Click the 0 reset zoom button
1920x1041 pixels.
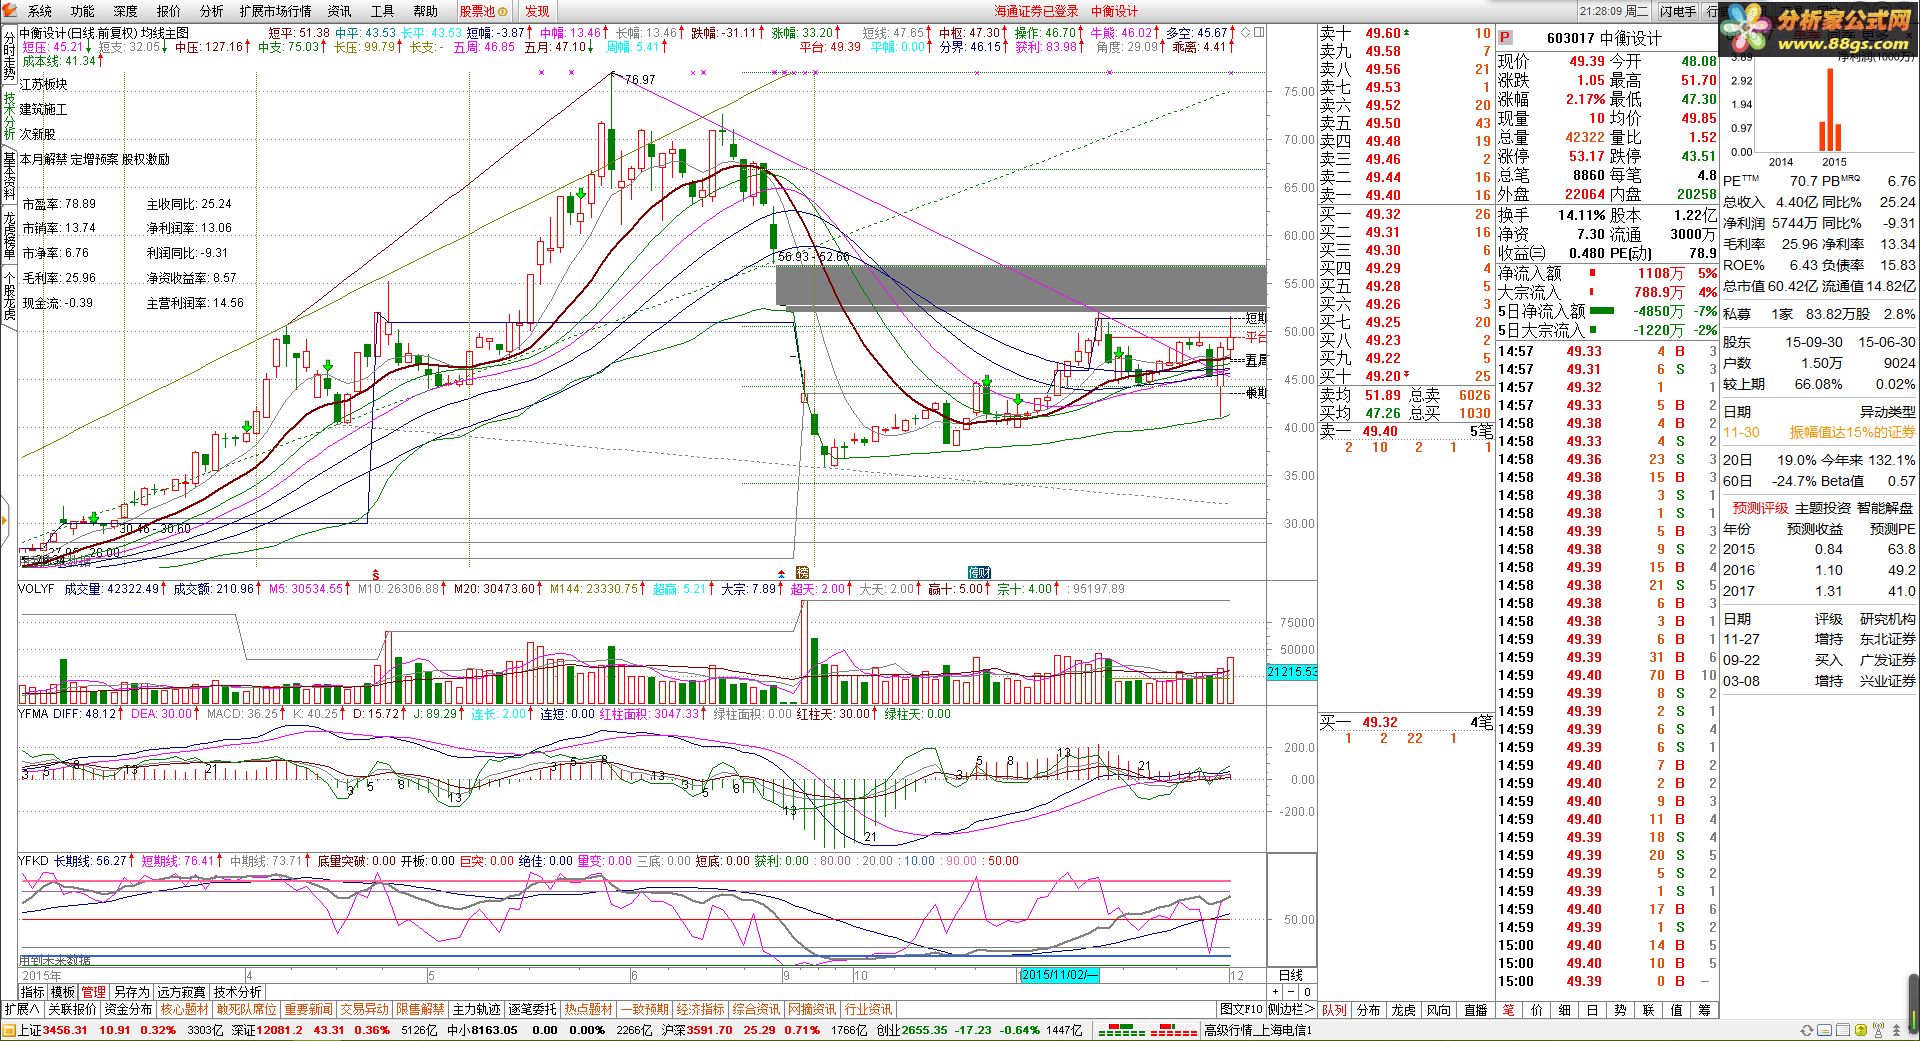pyautogui.click(x=1307, y=993)
